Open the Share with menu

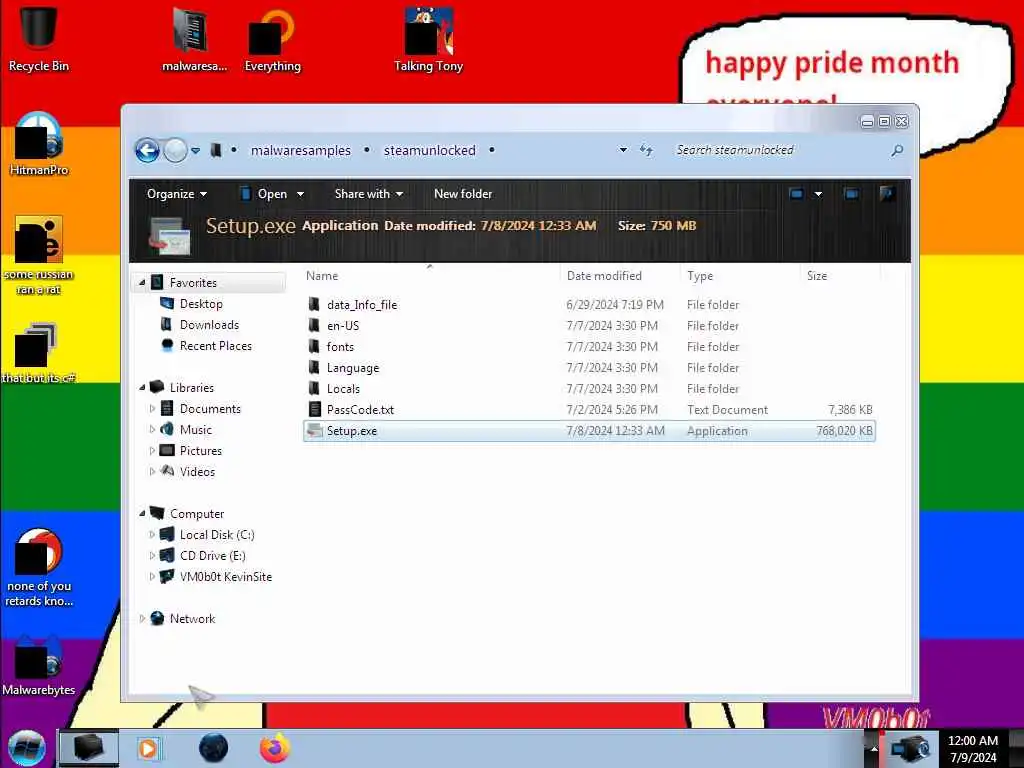coord(368,194)
